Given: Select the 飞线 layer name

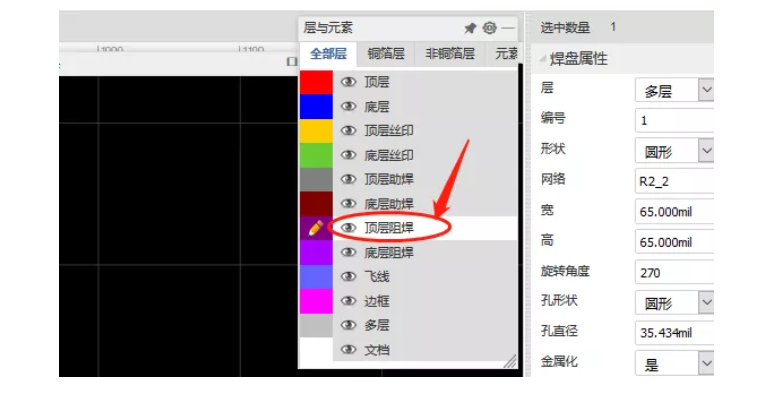Looking at the screenshot, I should coord(377,277).
